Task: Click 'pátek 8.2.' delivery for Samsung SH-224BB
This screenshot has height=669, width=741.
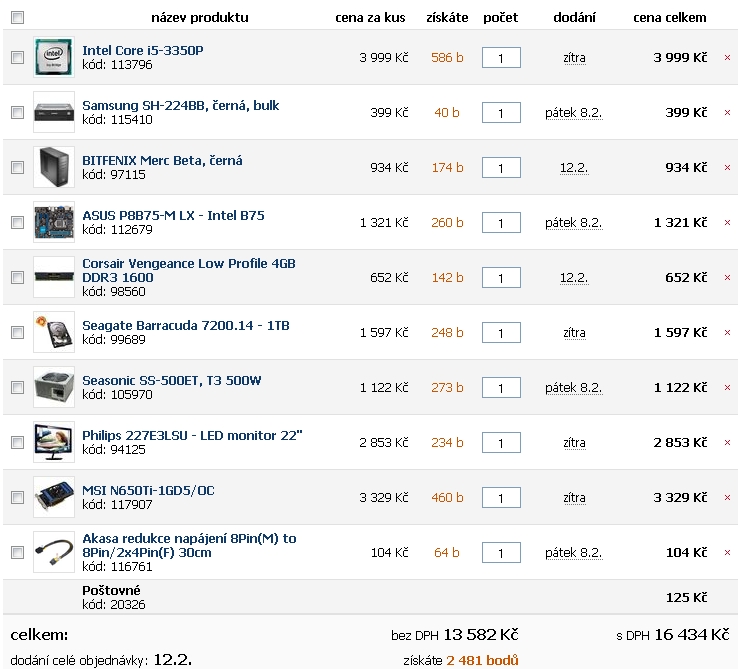Action: pos(574,113)
